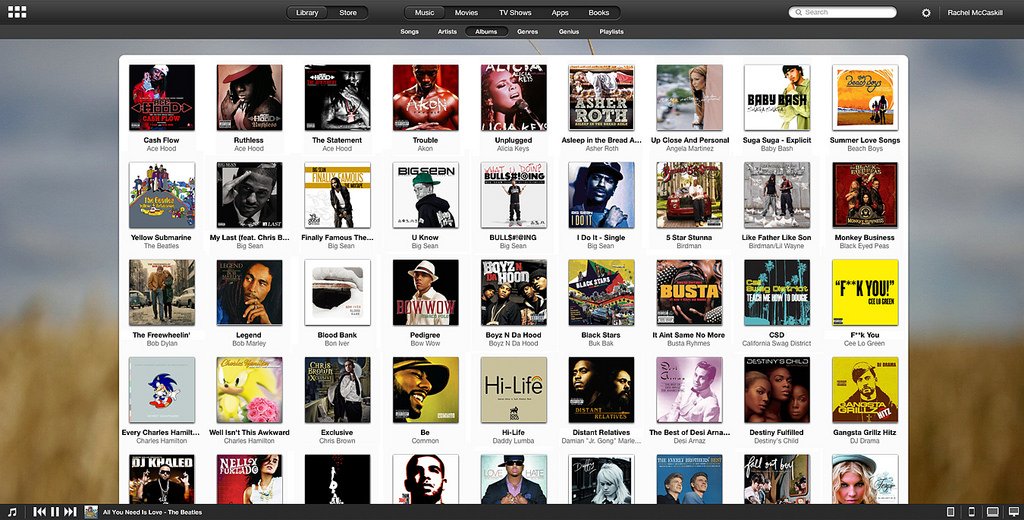Open Blood Bank album cover
The width and height of the screenshot is (1024, 520).
[338, 292]
